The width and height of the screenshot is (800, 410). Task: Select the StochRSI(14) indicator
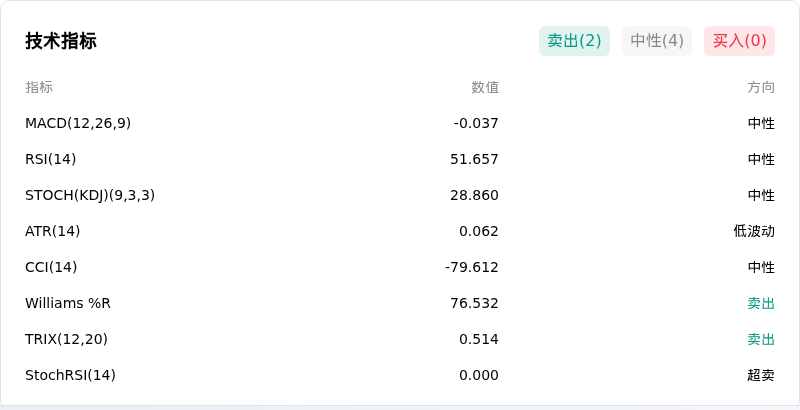pos(70,375)
